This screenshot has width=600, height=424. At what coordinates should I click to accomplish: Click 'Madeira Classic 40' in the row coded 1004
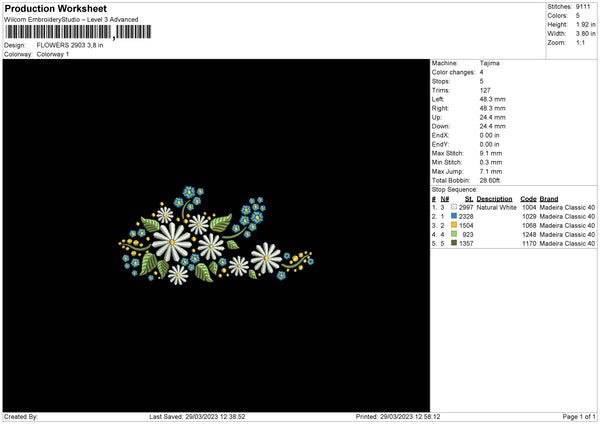click(567, 207)
